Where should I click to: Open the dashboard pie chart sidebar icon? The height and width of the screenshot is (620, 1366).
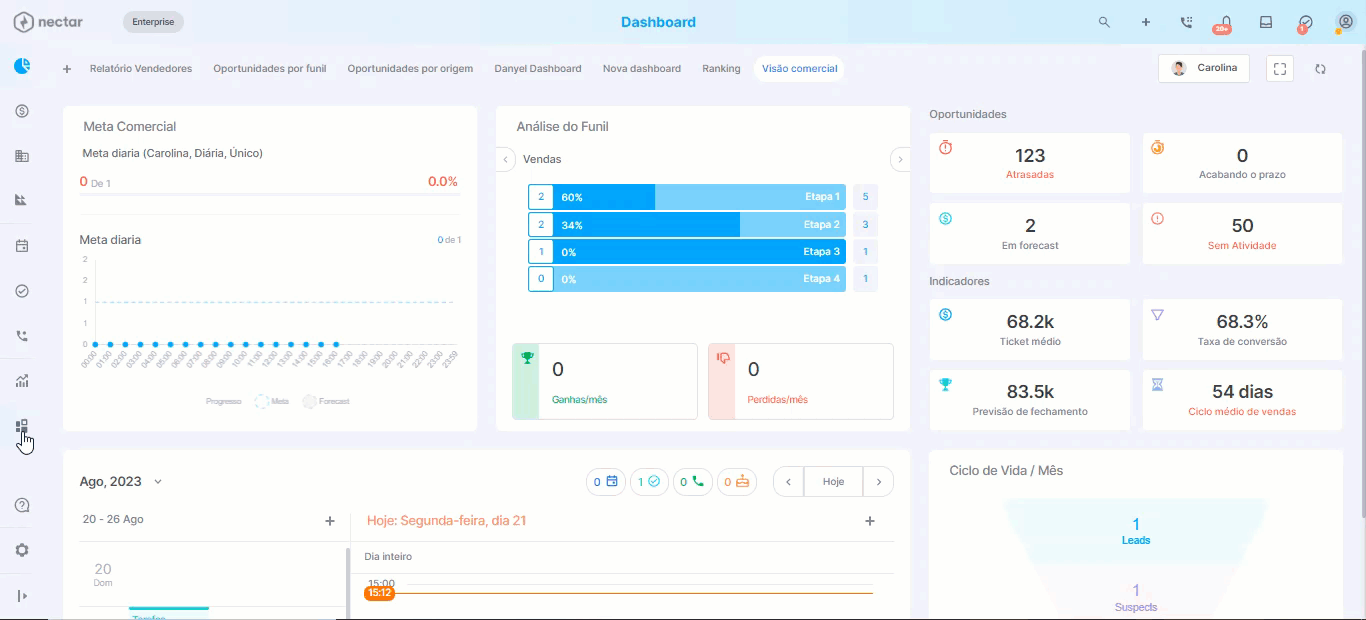(22, 66)
